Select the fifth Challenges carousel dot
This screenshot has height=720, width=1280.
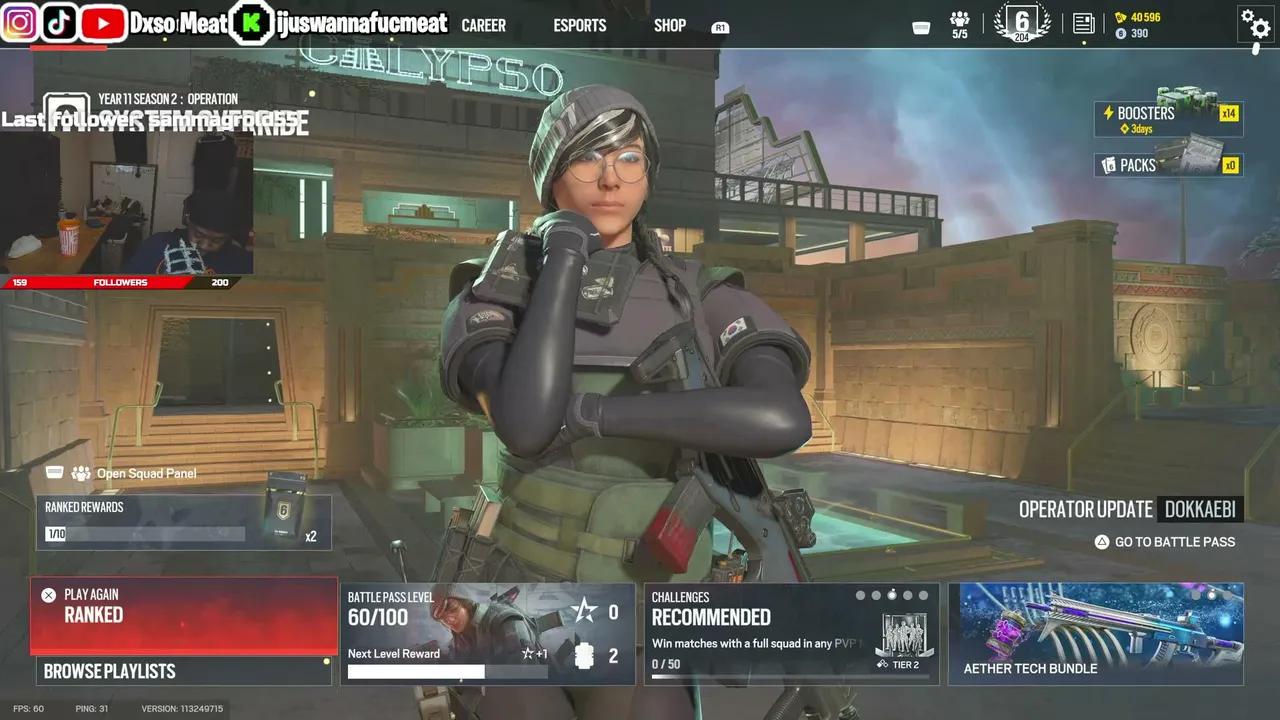pyautogui.click(x=923, y=595)
